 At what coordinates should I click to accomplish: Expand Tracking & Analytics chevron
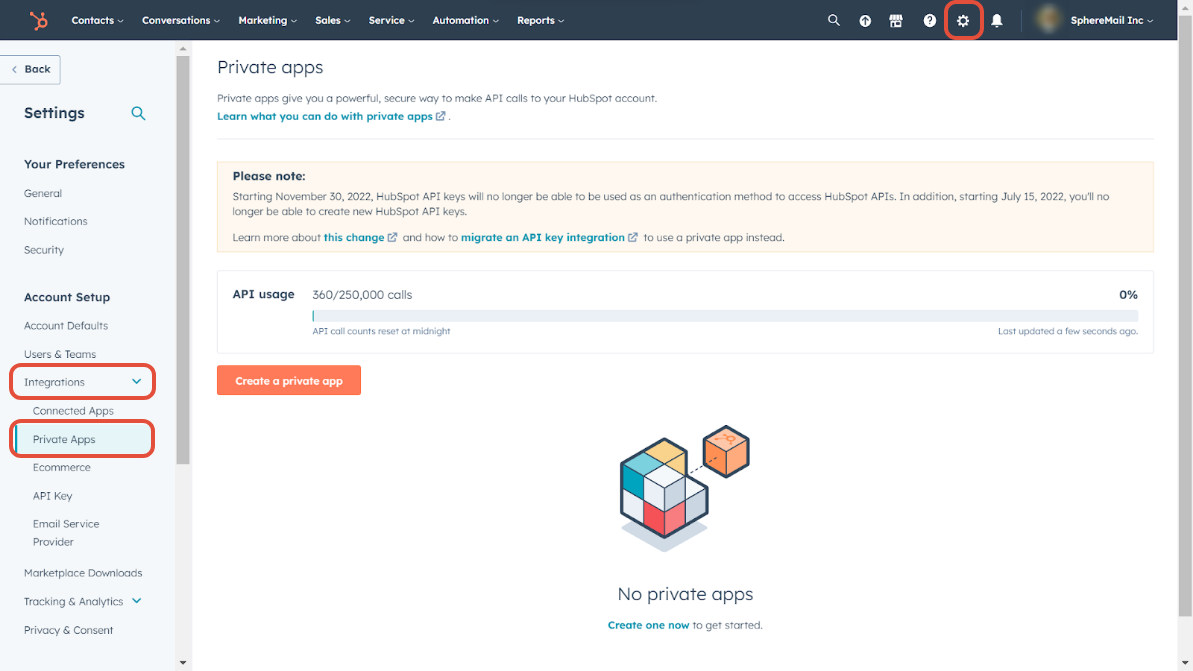pos(137,600)
